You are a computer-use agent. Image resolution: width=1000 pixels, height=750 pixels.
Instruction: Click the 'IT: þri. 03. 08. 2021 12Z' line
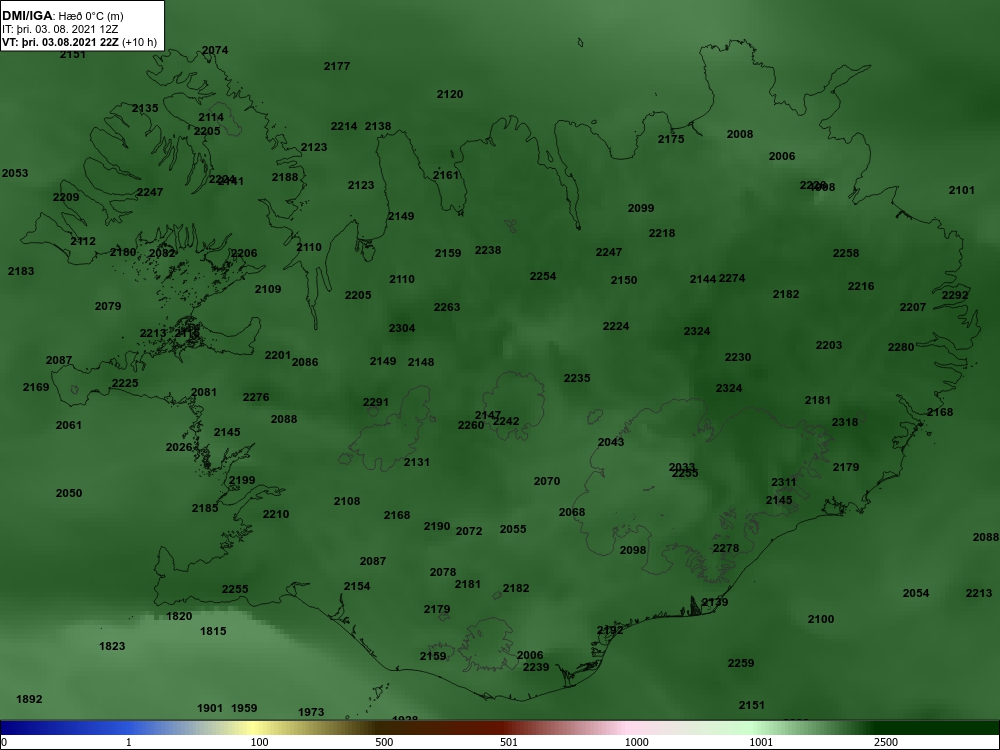60,29
